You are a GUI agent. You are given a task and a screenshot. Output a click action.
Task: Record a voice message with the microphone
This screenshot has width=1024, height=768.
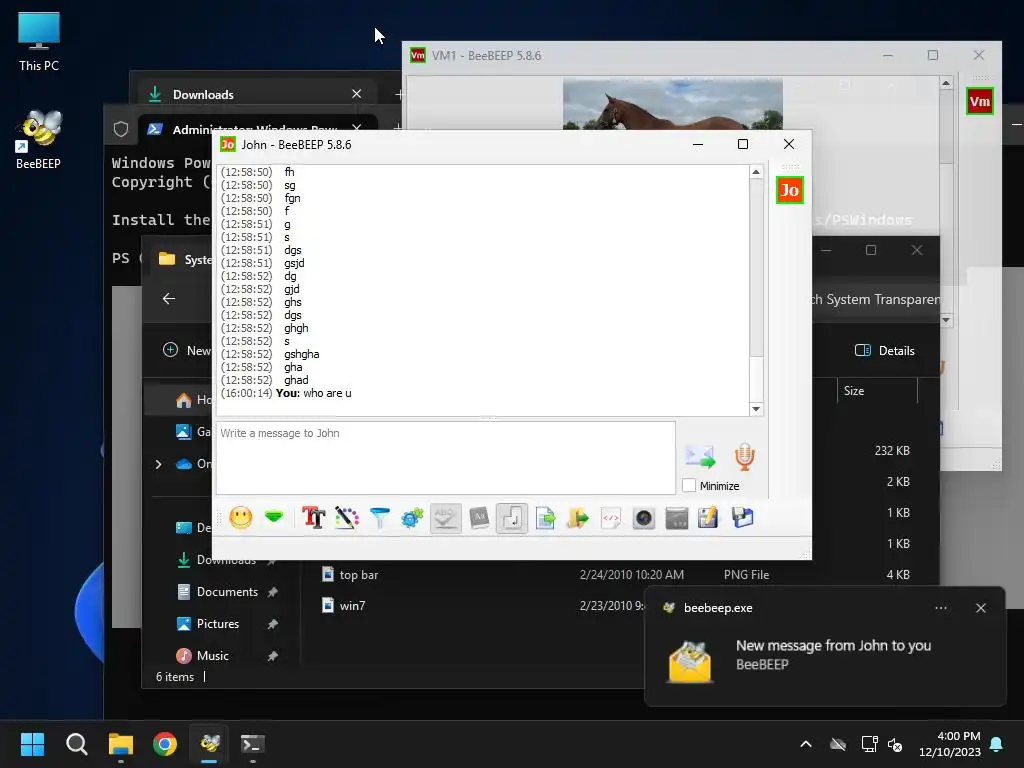[745, 456]
